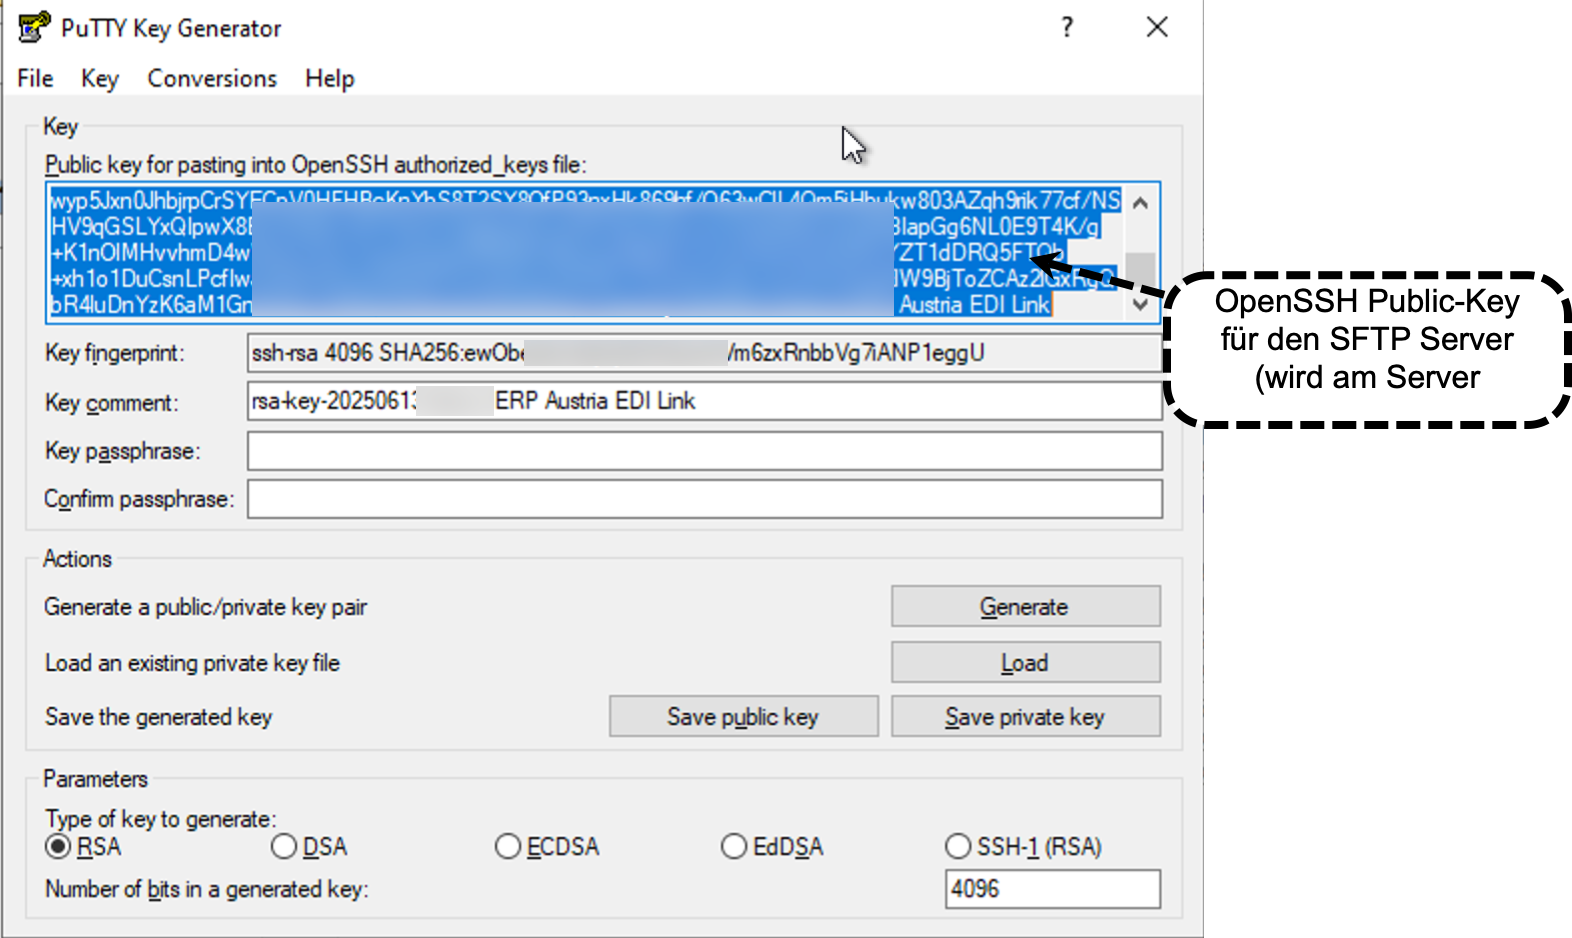Focus the Confirm passphrase field
This screenshot has height=938, width=1572.
point(704,498)
